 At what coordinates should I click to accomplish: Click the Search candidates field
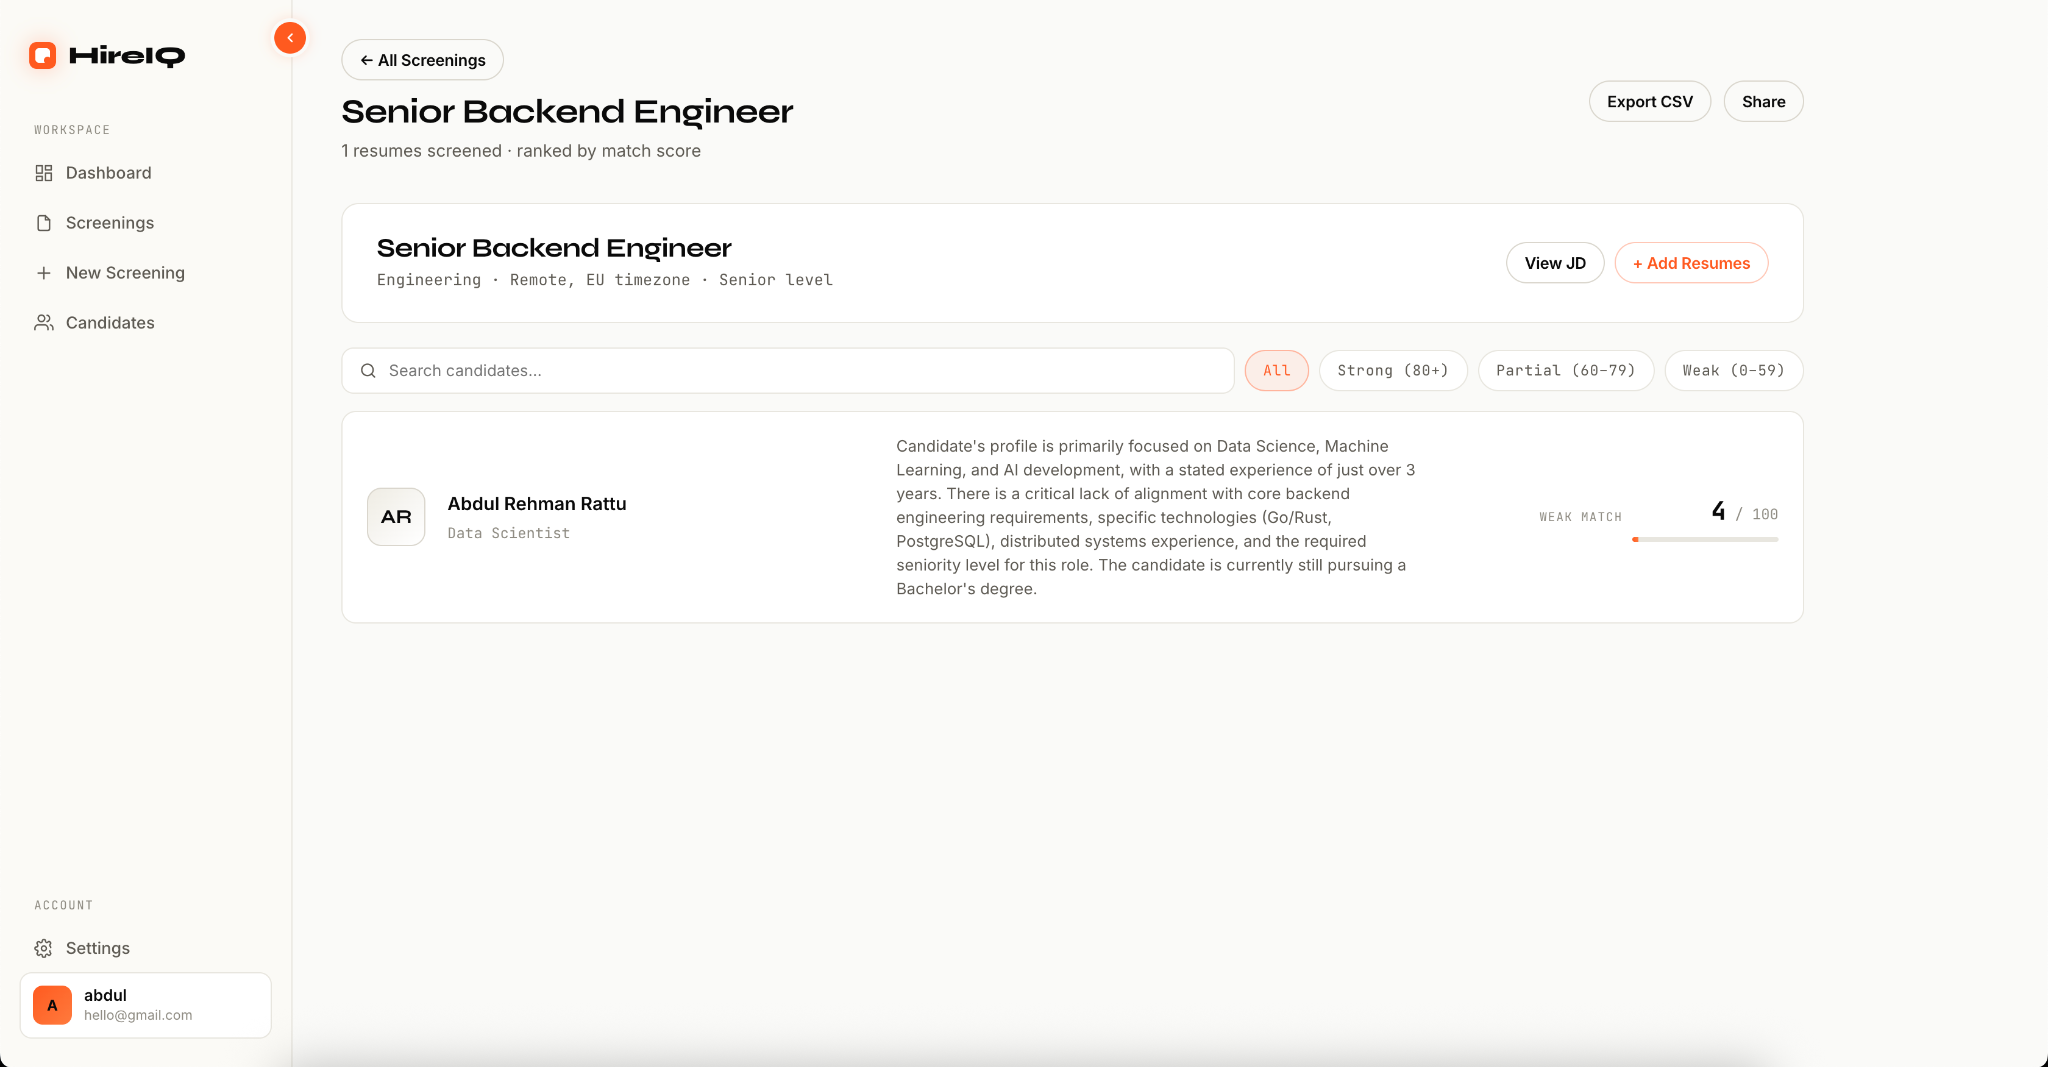788,371
